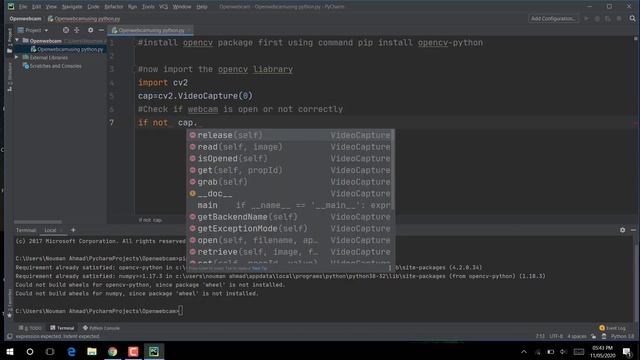Viewport: 640px width, 360px height.
Task: Open the red Camtasia app on taskbar
Action: [133, 351]
